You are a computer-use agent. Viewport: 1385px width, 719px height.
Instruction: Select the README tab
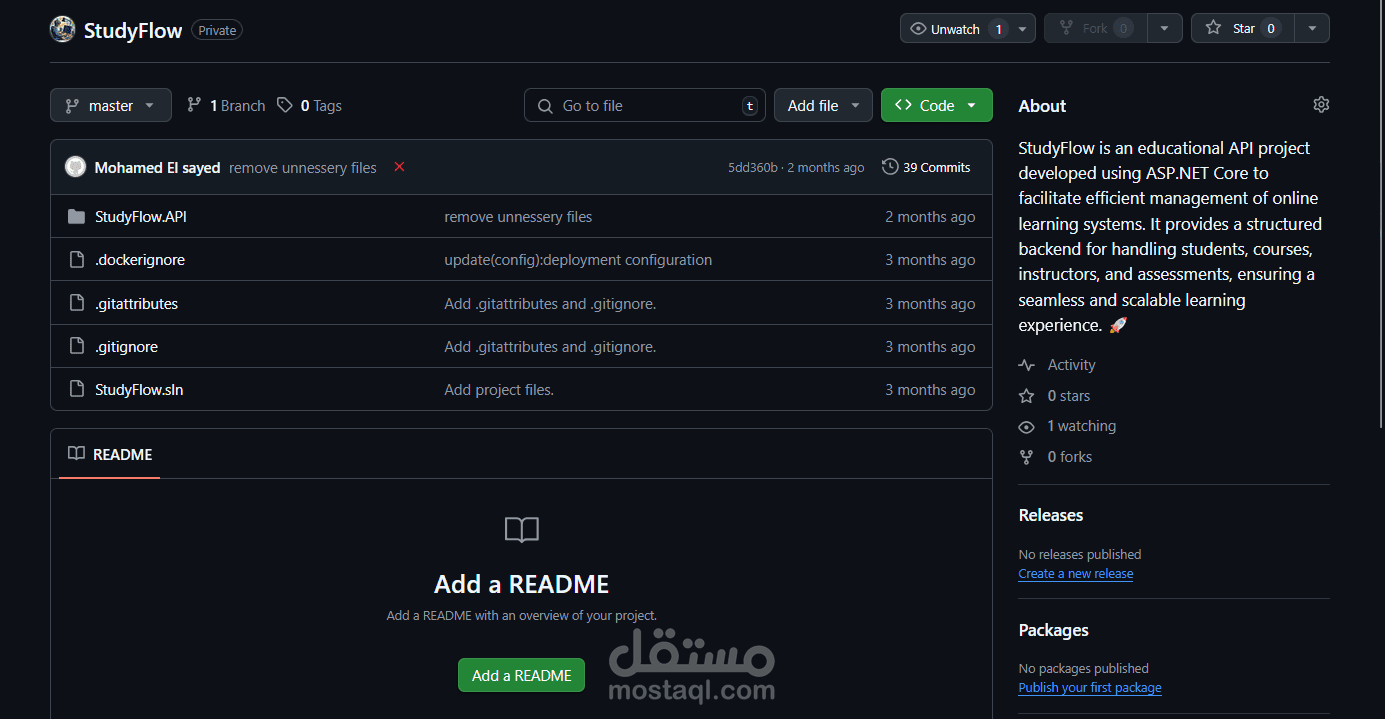110,454
